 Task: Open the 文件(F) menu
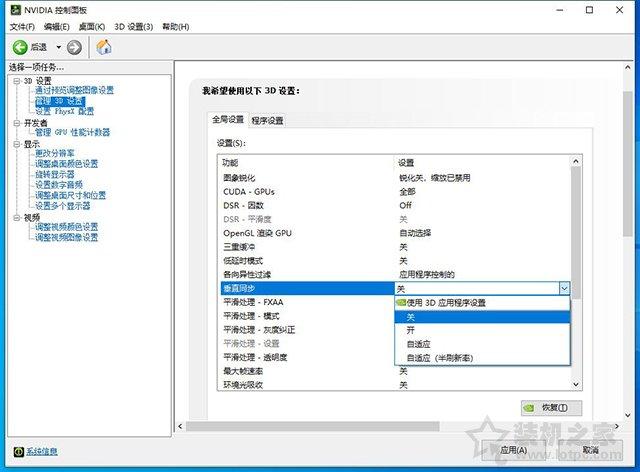click(22, 27)
